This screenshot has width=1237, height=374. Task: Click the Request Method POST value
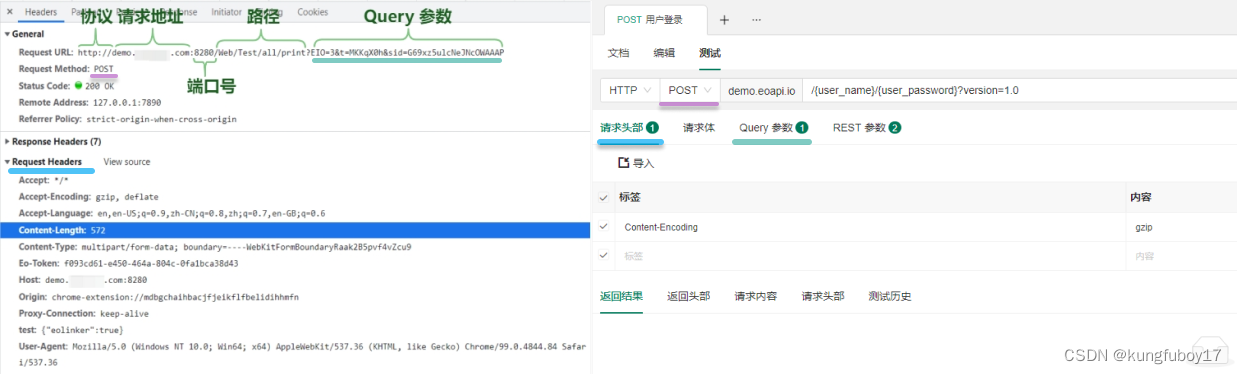[104, 69]
